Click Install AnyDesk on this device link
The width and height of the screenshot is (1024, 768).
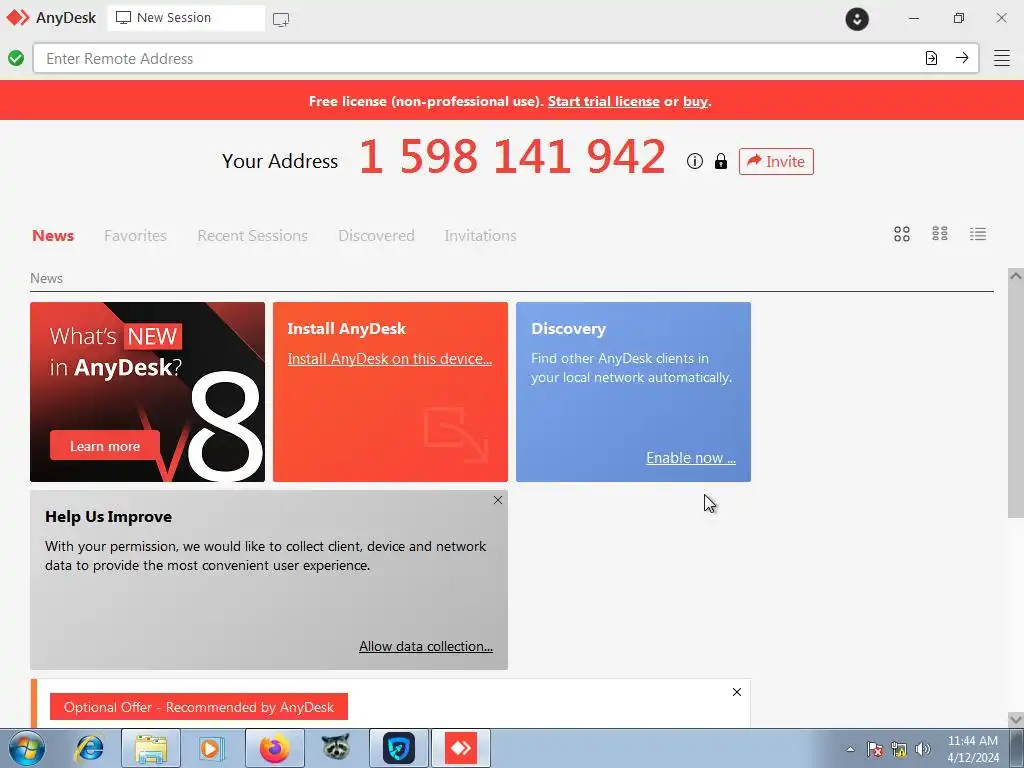[389, 359]
